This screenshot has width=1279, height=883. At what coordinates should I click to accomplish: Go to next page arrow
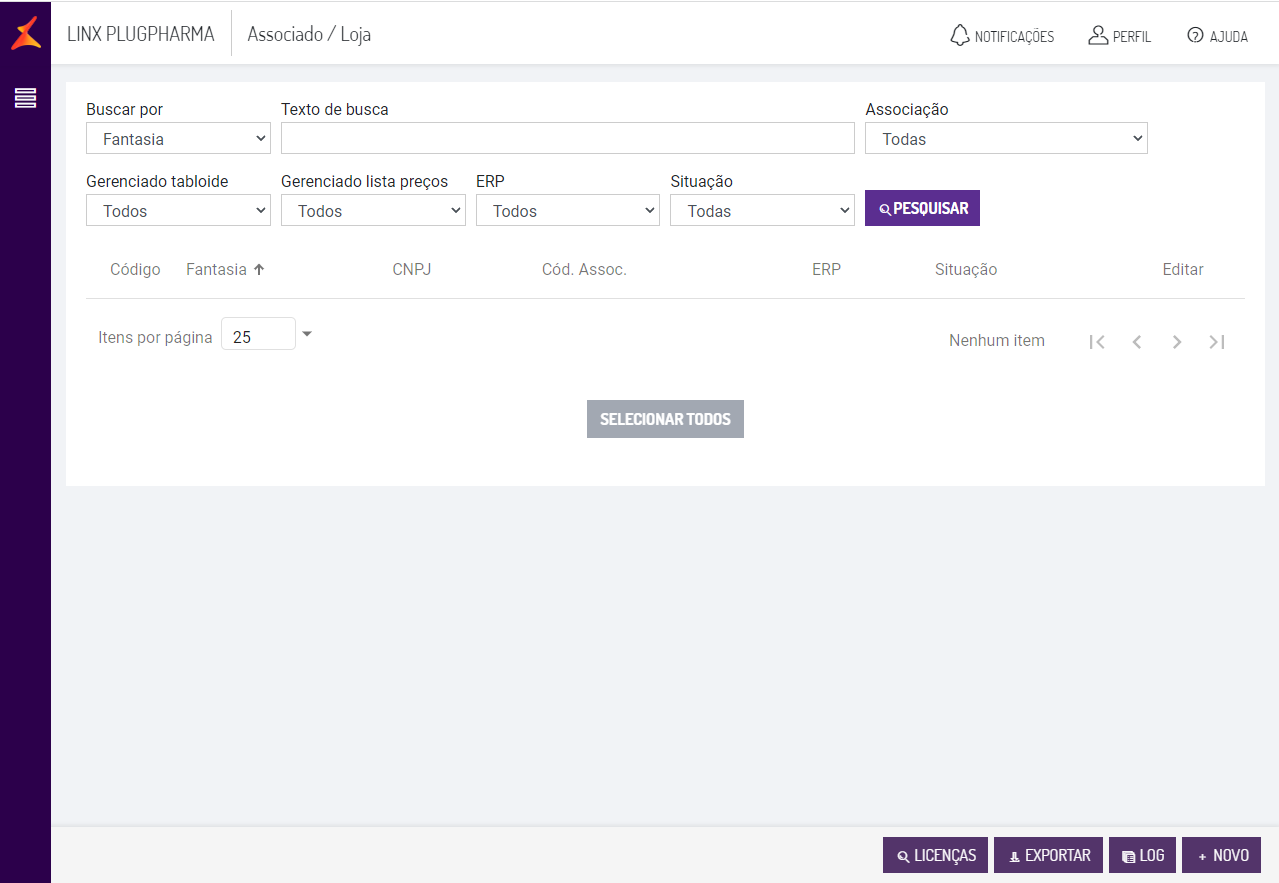click(x=1177, y=342)
